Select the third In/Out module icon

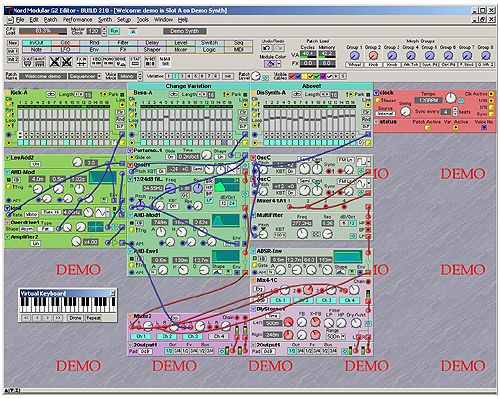pyautogui.click(x=54, y=62)
